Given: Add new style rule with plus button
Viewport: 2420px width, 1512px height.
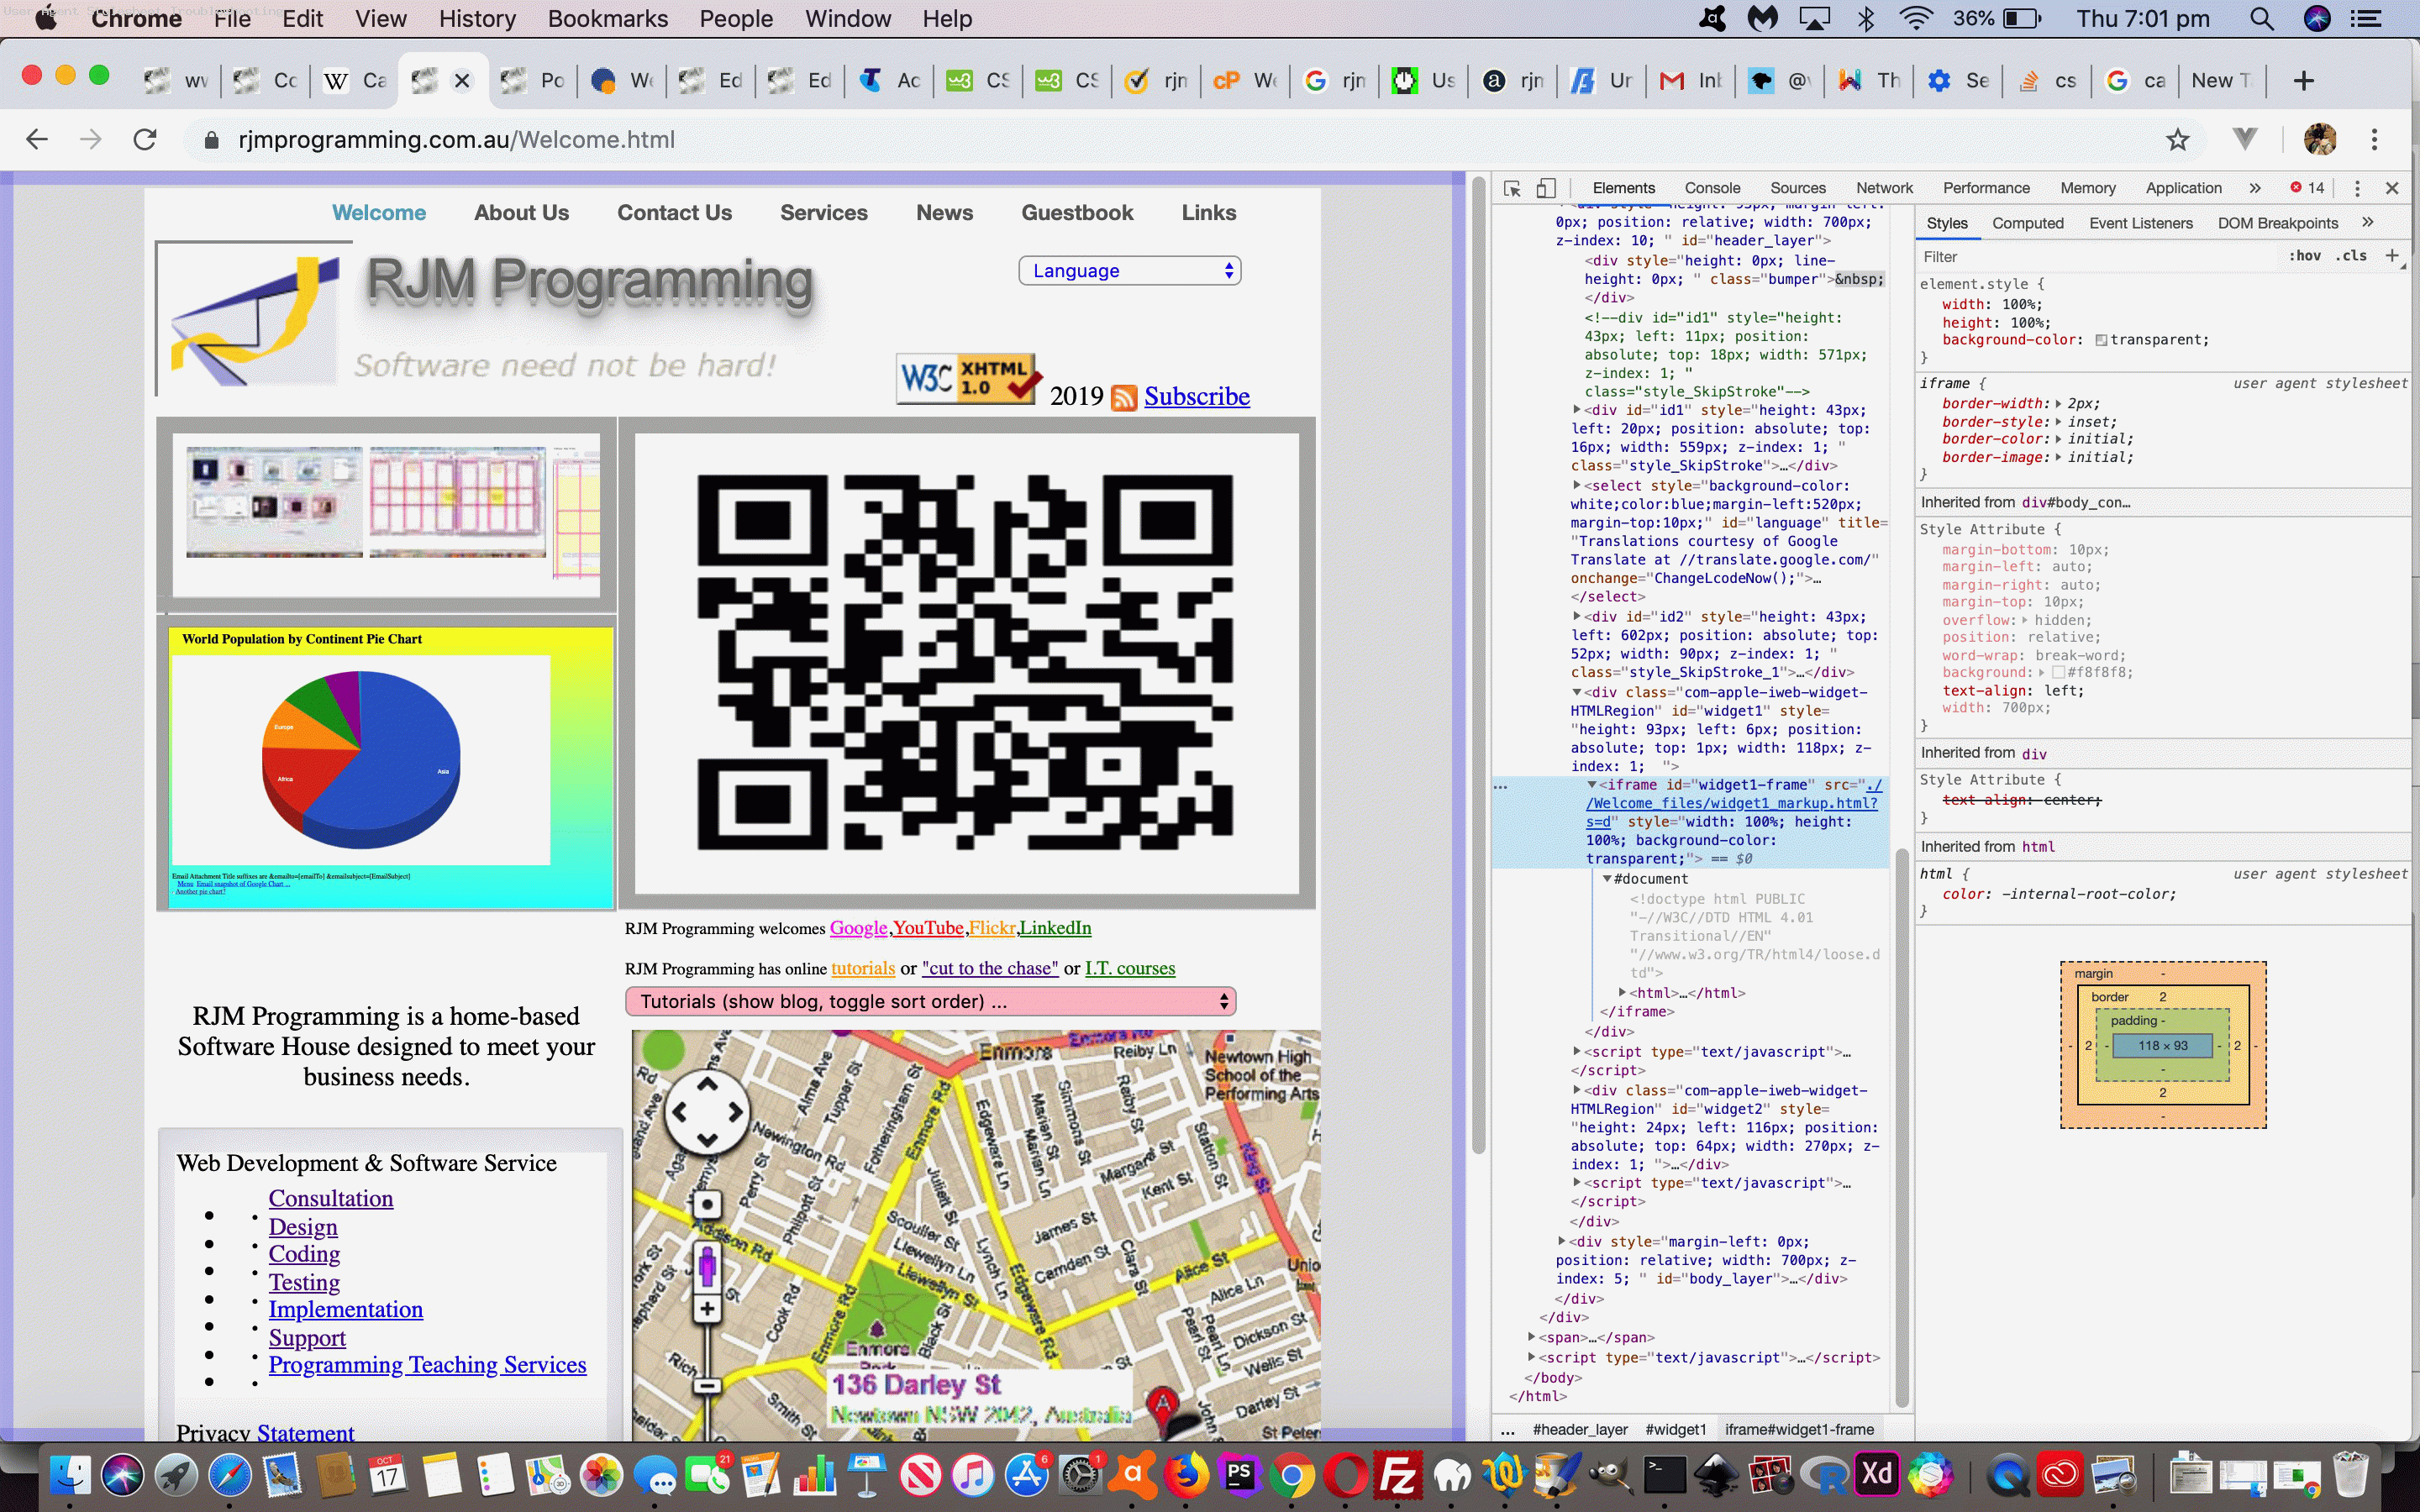Looking at the screenshot, I should click(x=2392, y=256).
